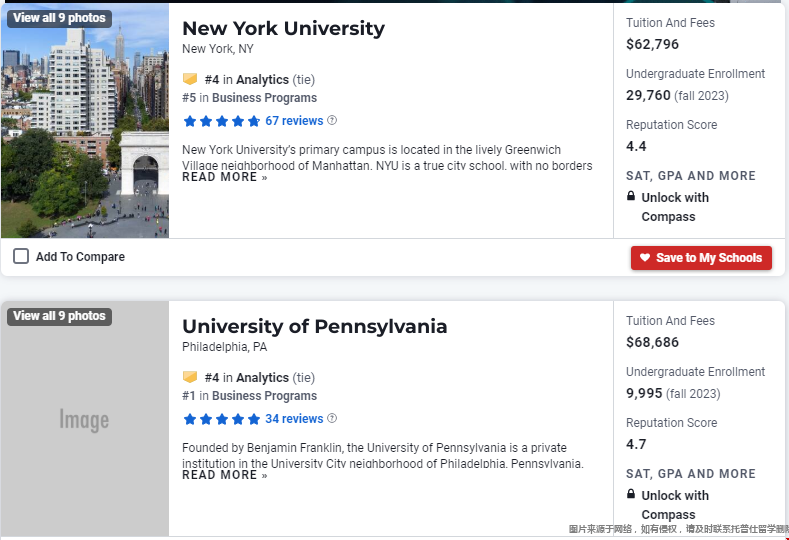Click the lock icon in the NYU card
Viewport: 789px width, 540px height.
[x=631, y=196]
